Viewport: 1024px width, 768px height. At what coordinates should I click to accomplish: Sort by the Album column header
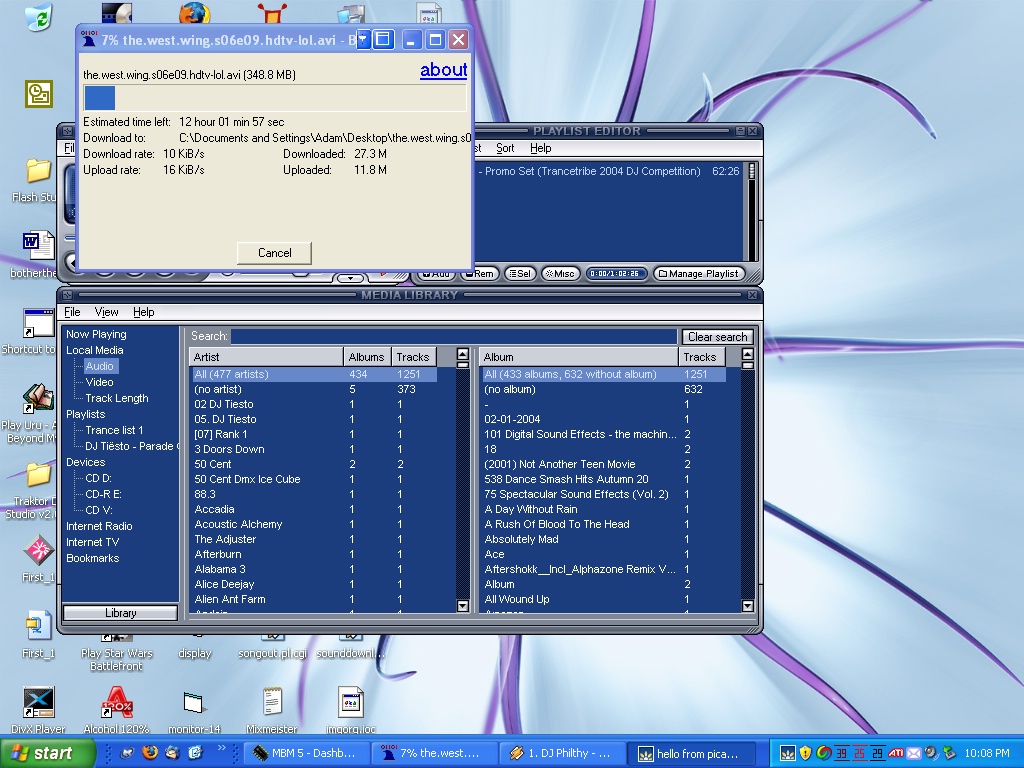pyautogui.click(x=579, y=357)
